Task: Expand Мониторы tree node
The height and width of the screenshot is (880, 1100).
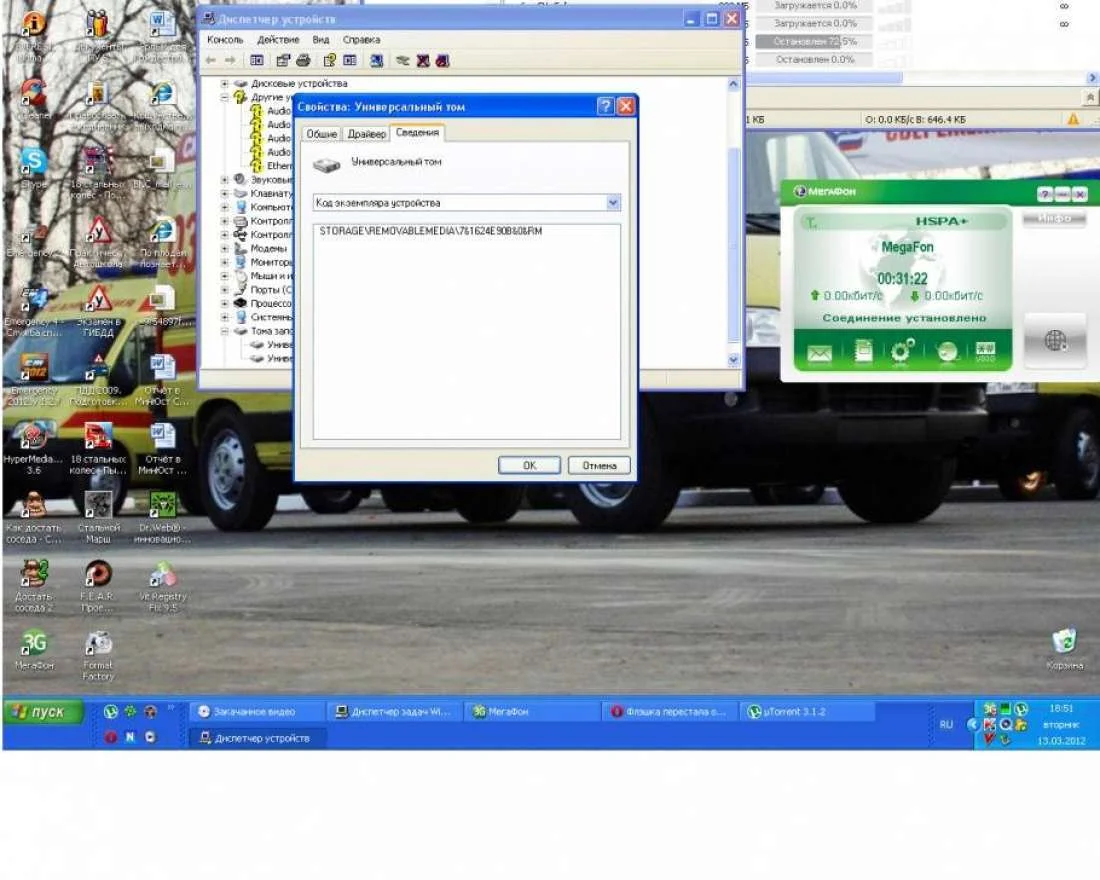Action: pyautogui.click(x=224, y=262)
